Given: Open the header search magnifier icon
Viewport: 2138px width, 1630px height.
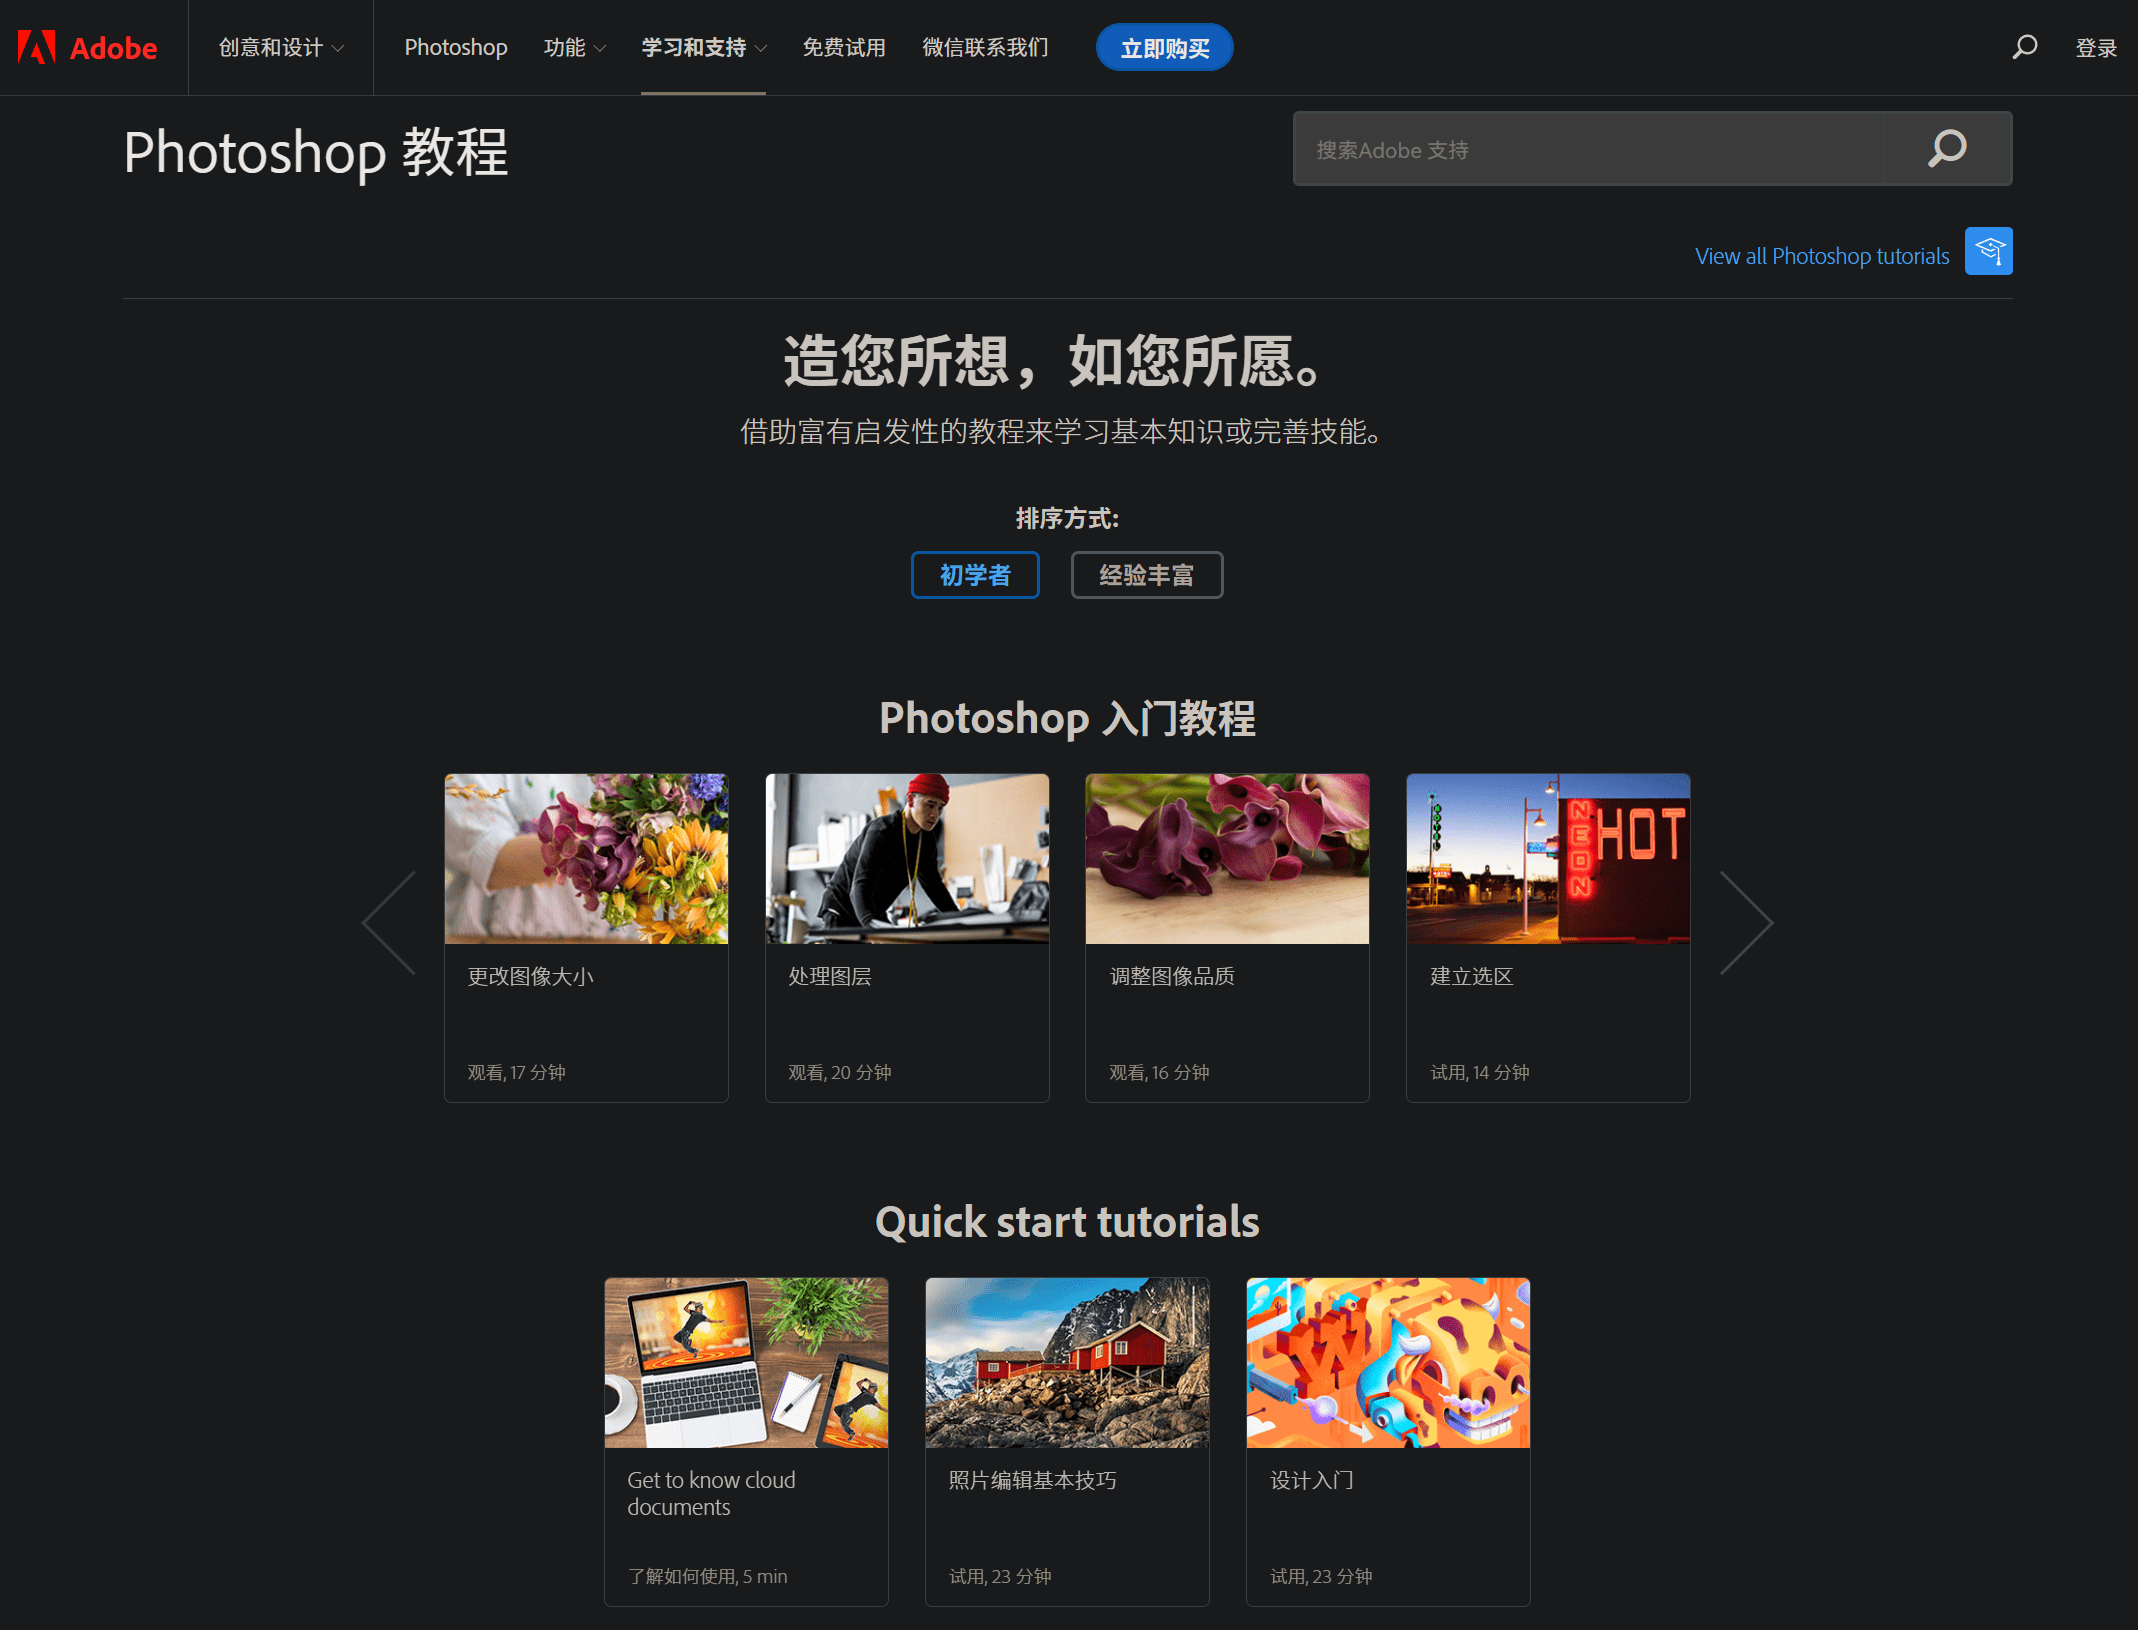Looking at the screenshot, I should tap(2025, 47).
